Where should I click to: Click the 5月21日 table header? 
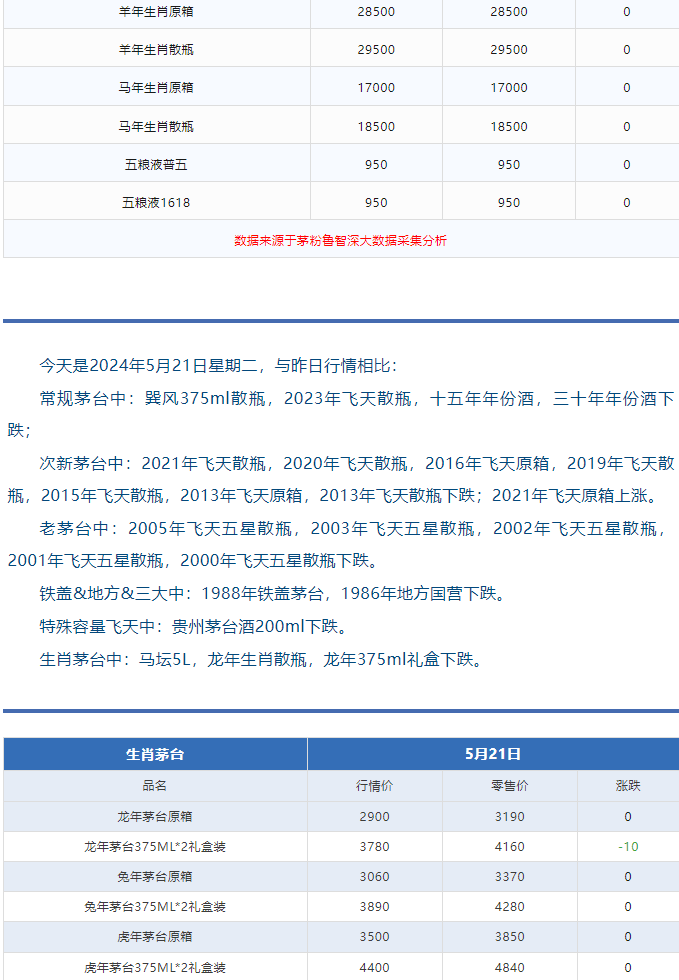493,754
